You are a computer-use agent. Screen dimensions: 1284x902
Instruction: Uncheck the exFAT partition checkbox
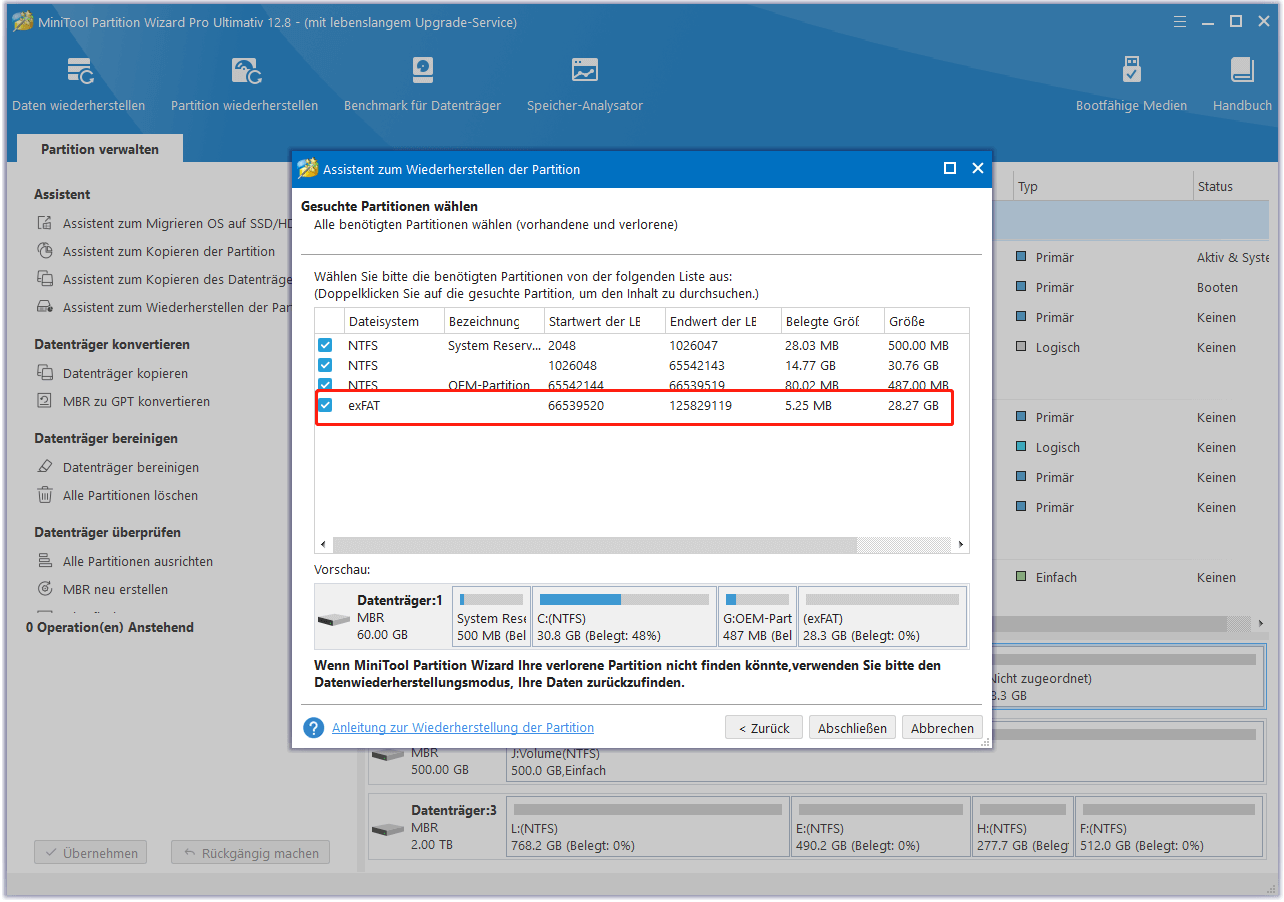(x=325, y=405)
